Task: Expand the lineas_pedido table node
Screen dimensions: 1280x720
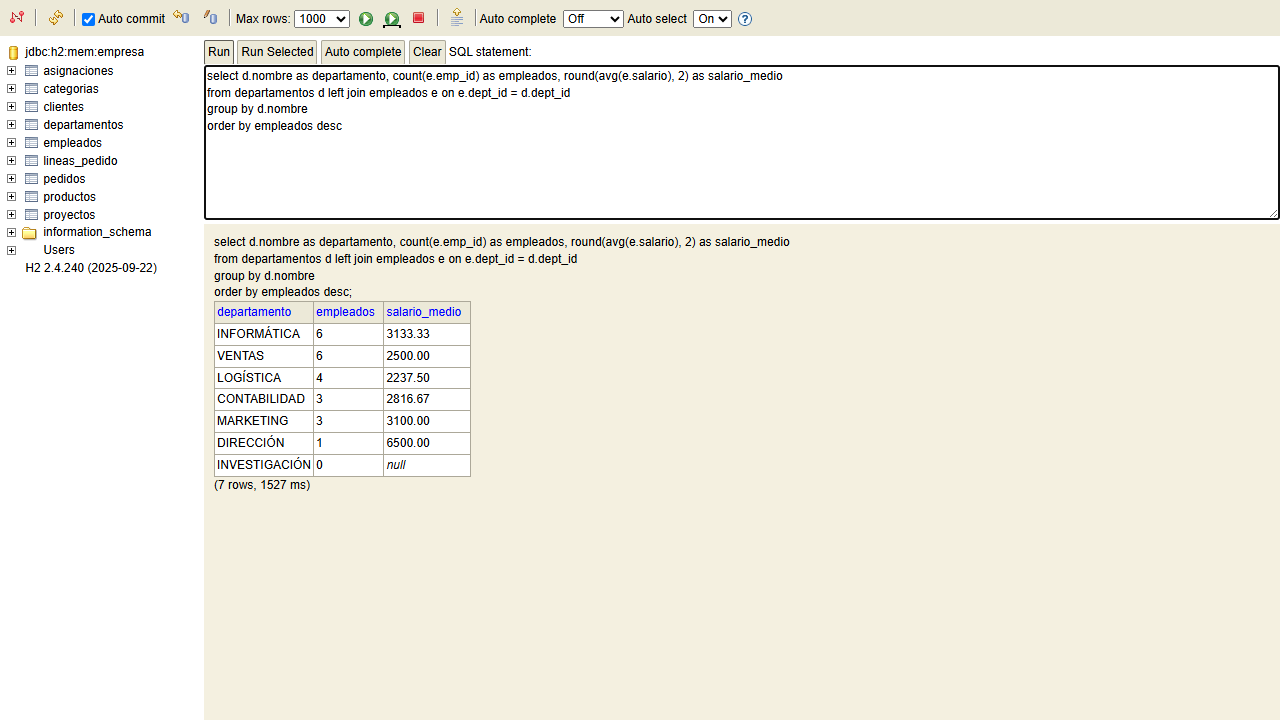Action: click(x=11, y=161)
